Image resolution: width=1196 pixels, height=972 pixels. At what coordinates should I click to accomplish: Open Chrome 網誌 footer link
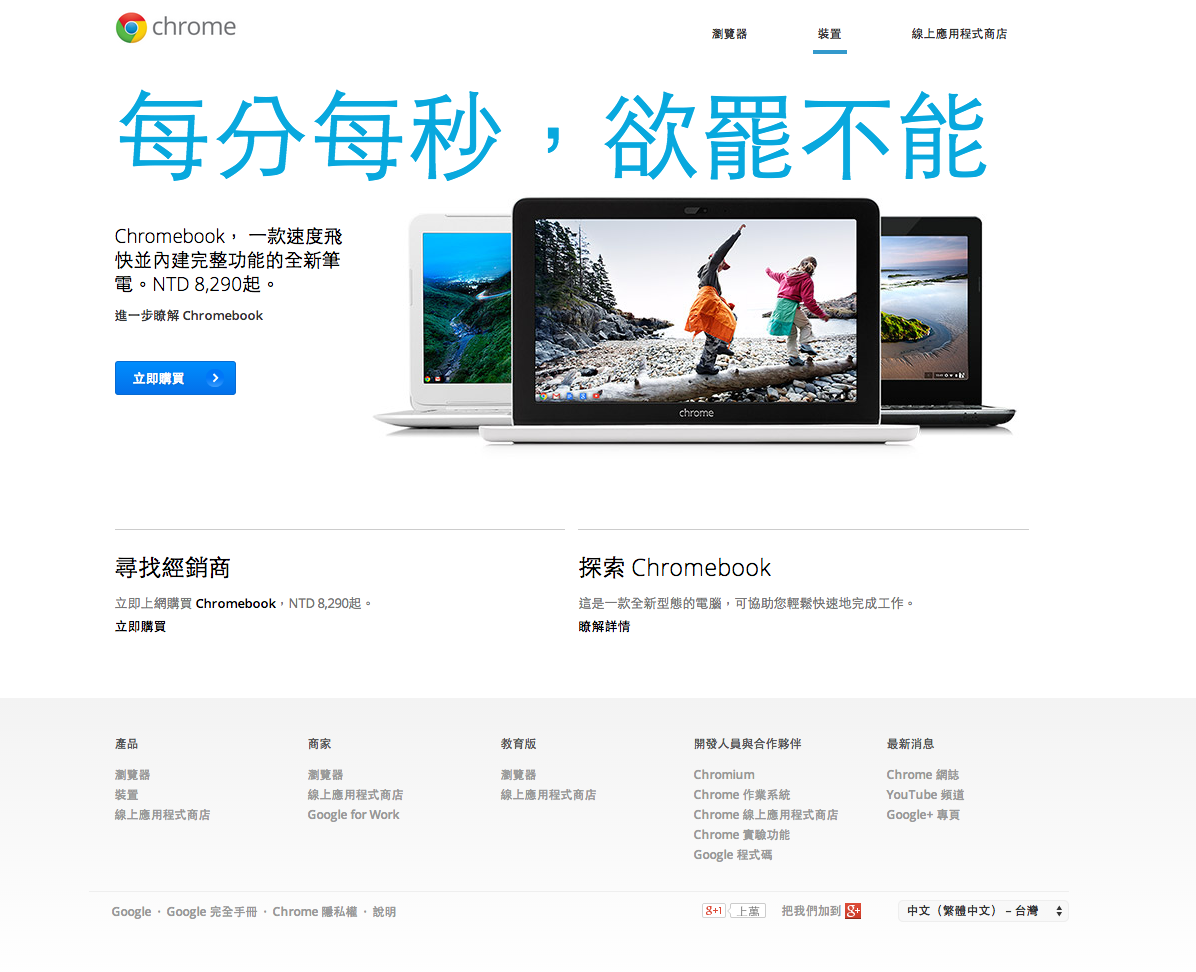923,774
